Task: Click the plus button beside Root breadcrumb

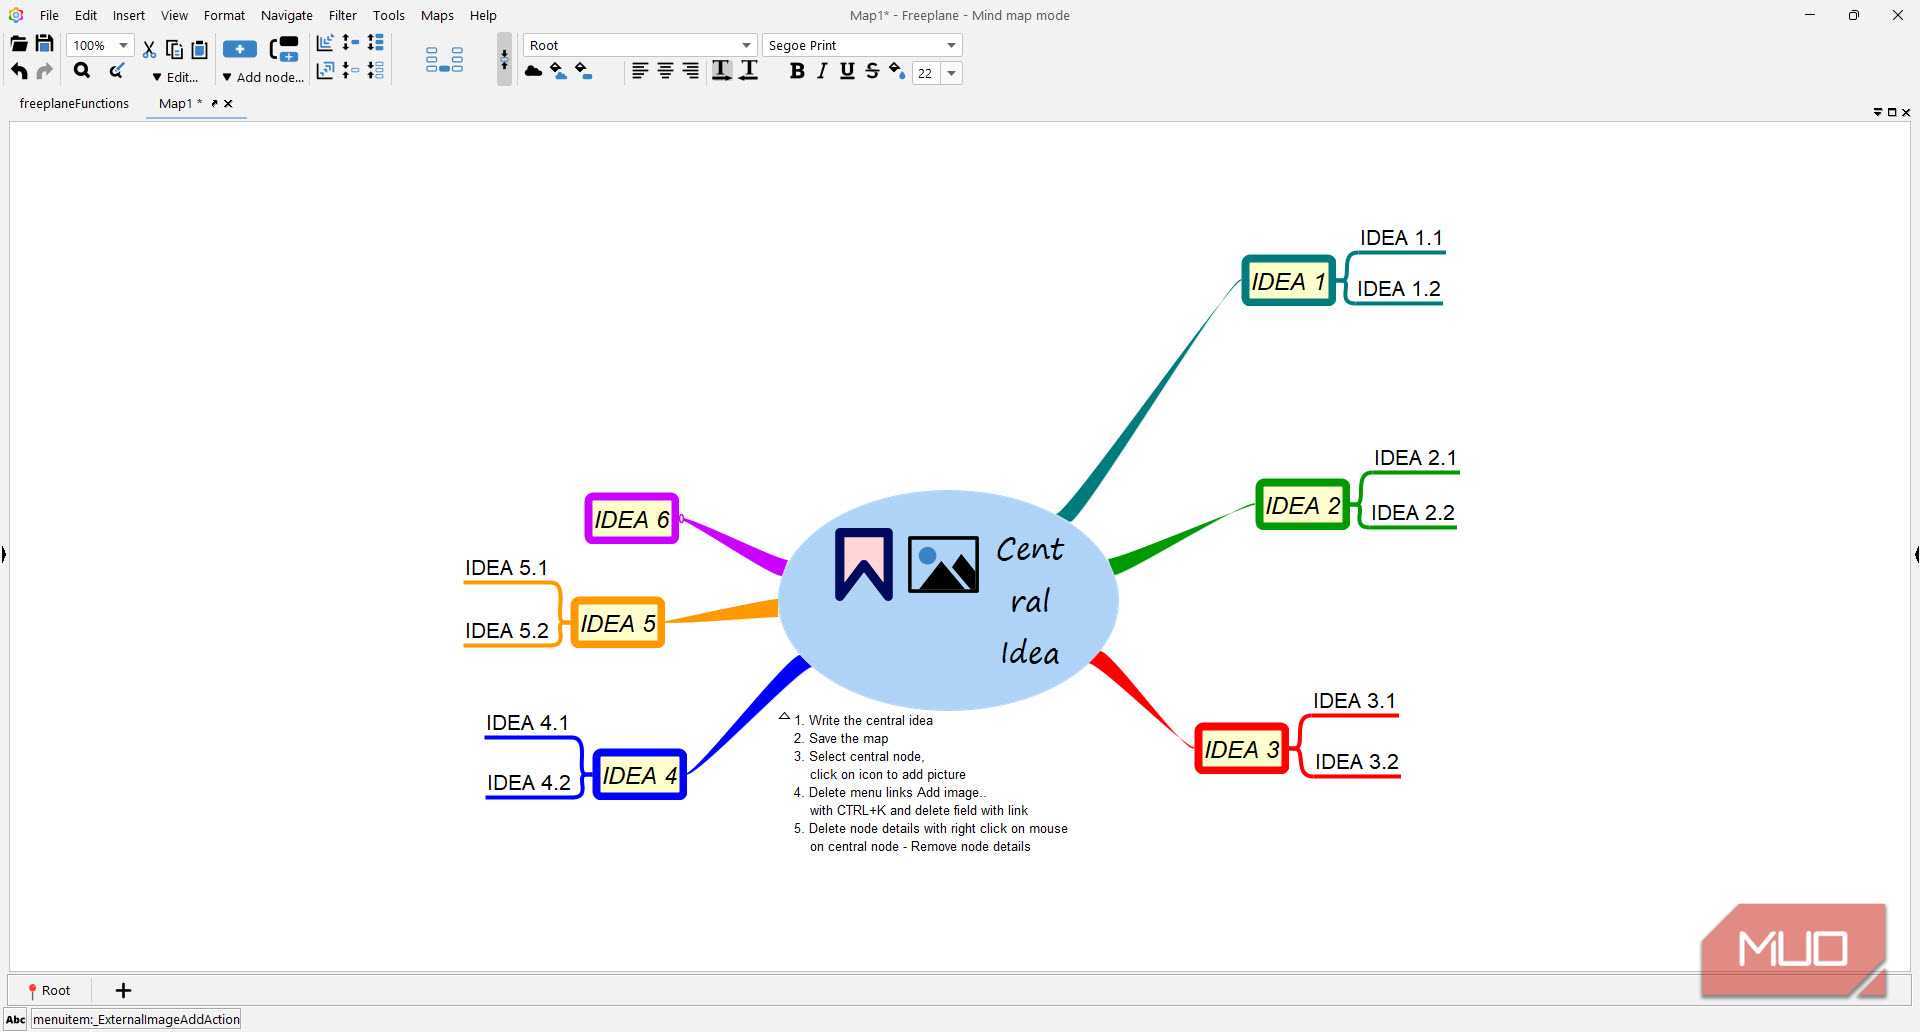Action: [x=123, y=990]
